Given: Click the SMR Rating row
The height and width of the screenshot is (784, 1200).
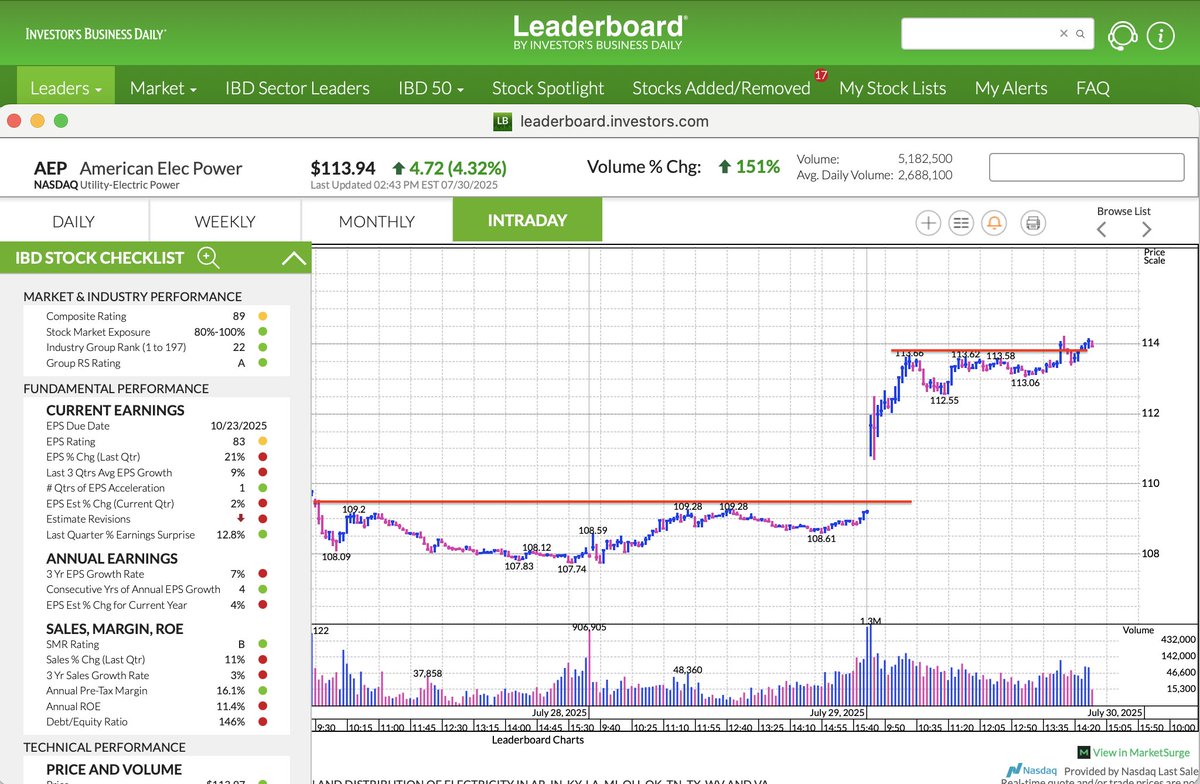Looking at the screenshot, I should (156, 644).
